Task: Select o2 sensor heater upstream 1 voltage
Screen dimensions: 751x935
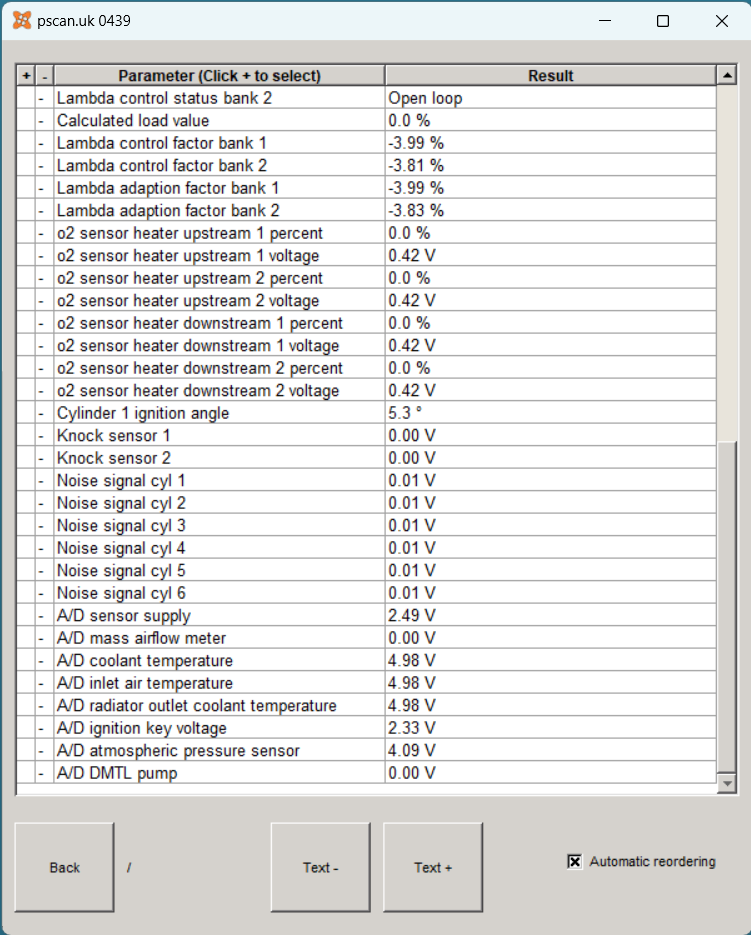Action: click(220, 256)
